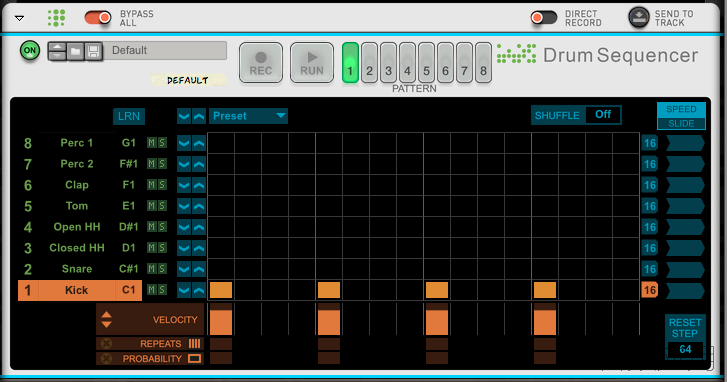Mute the Open HH lane

click(152, 227)
